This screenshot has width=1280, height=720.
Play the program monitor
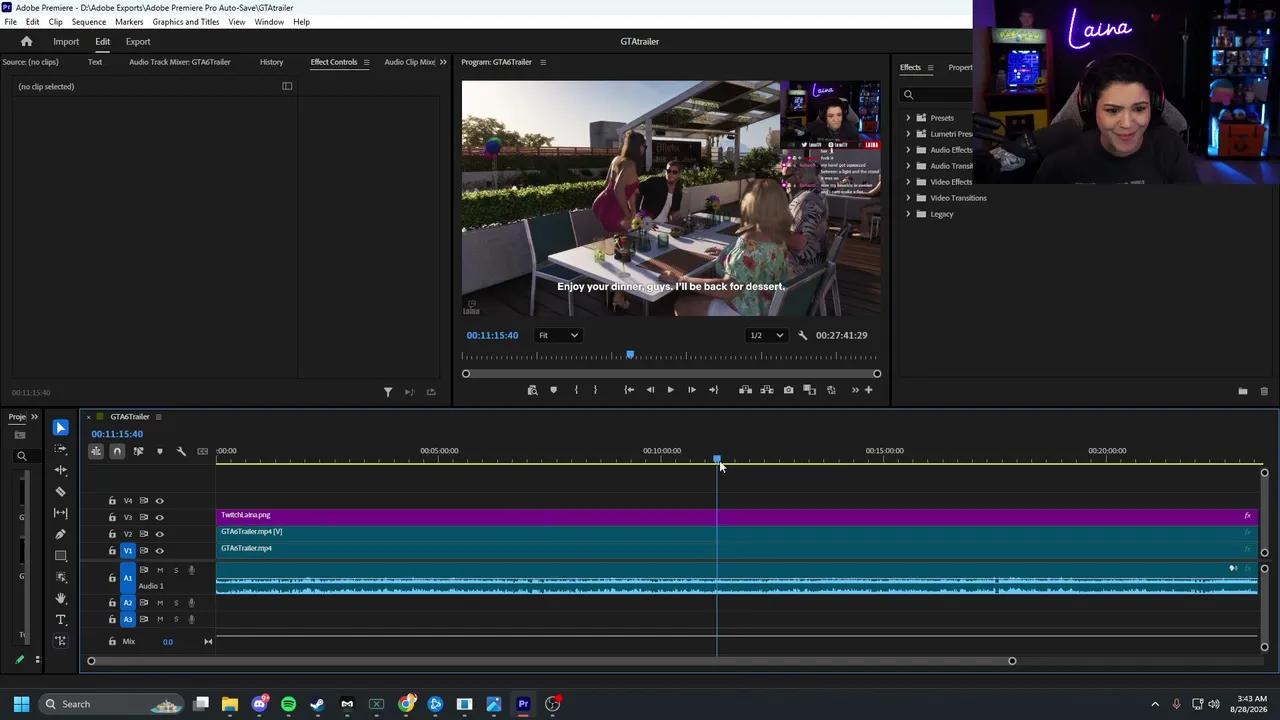[x=670, y=390]
